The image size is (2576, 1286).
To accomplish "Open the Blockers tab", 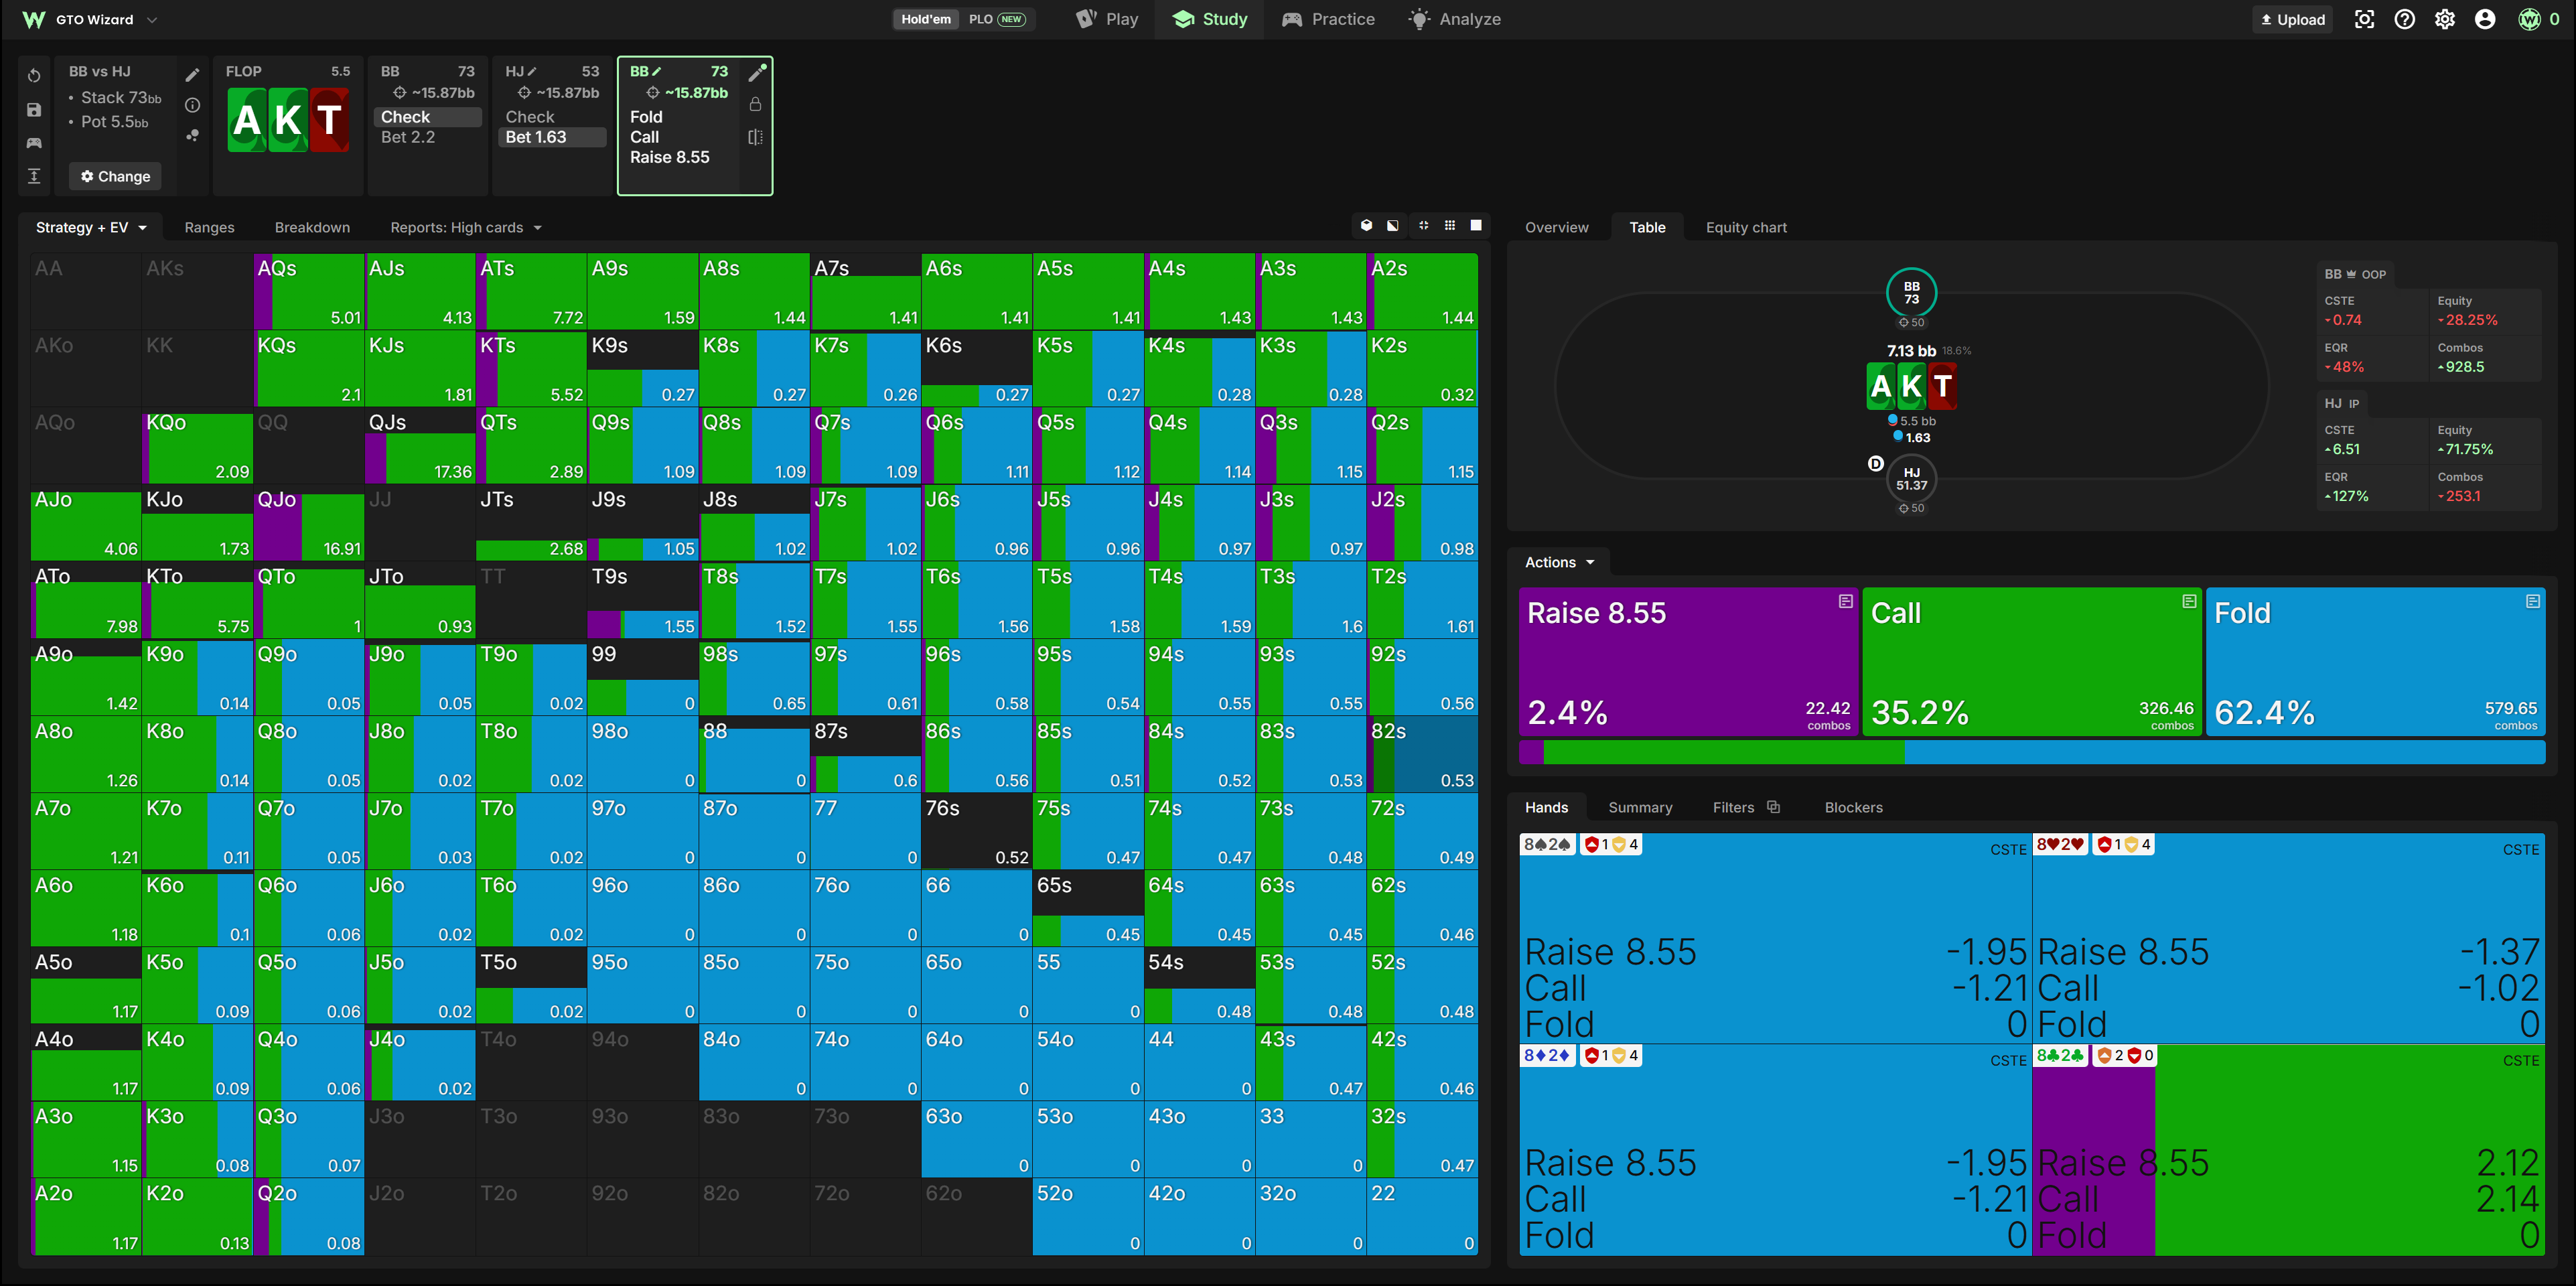I will click(1853, 807).
